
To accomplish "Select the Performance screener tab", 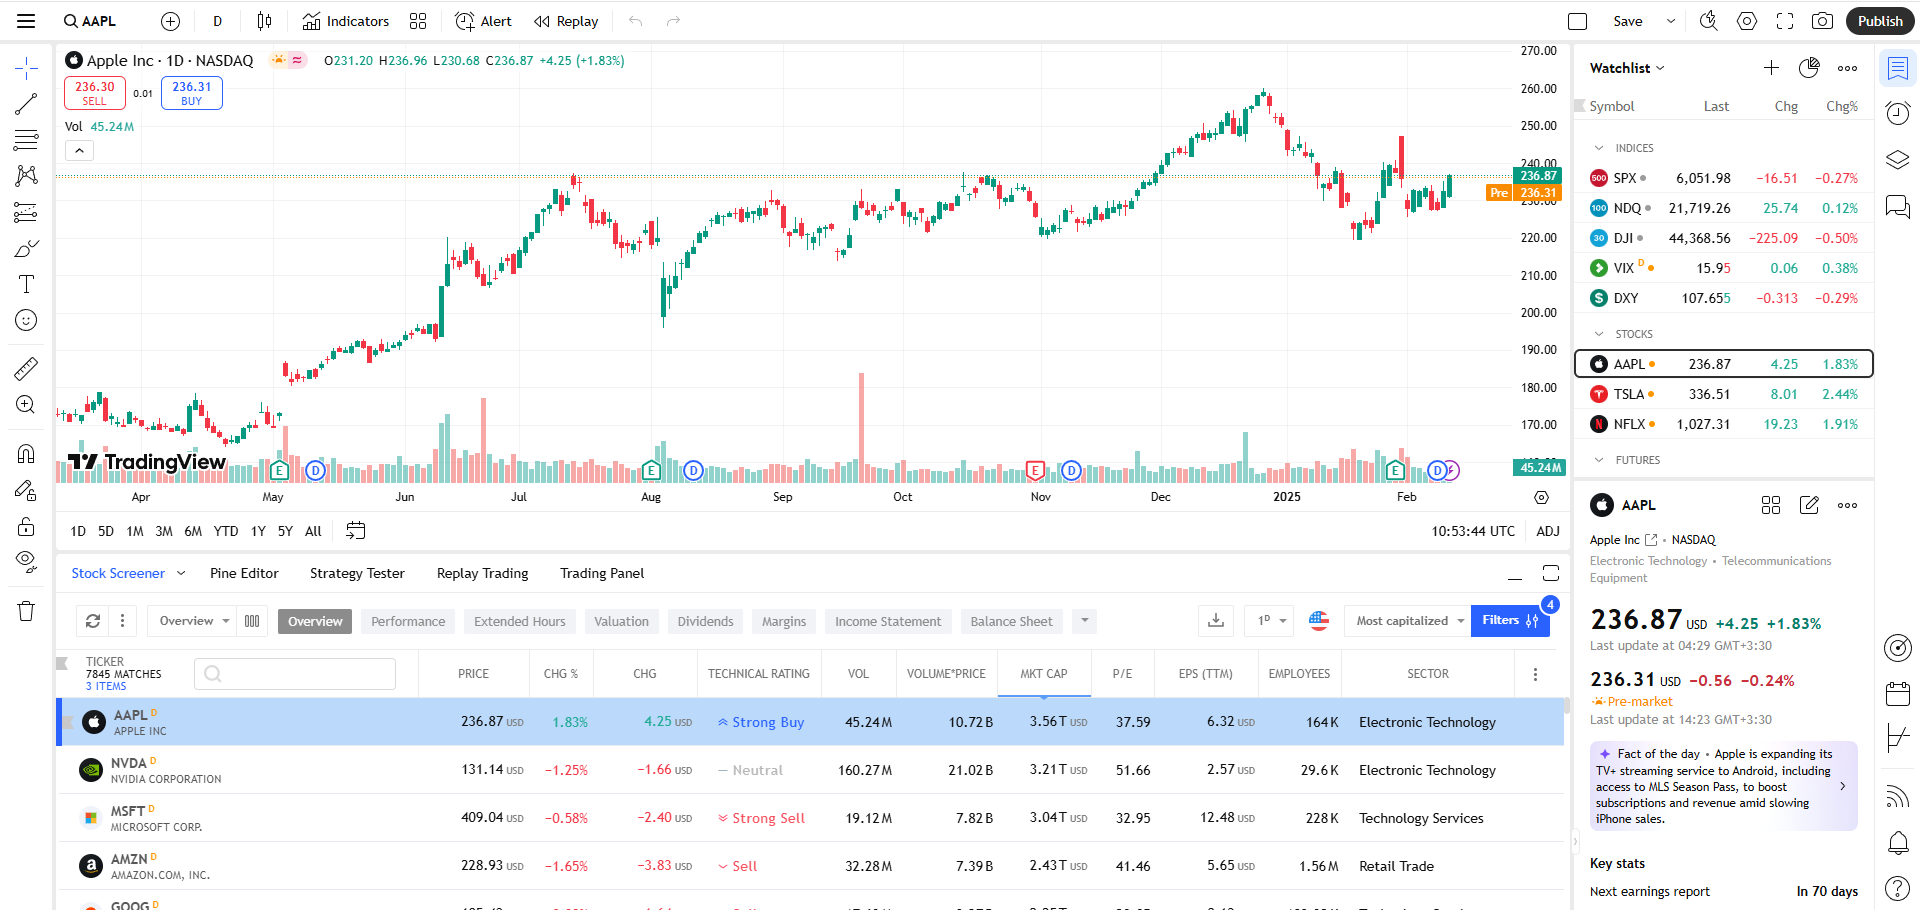I will [x=408, y=621].
